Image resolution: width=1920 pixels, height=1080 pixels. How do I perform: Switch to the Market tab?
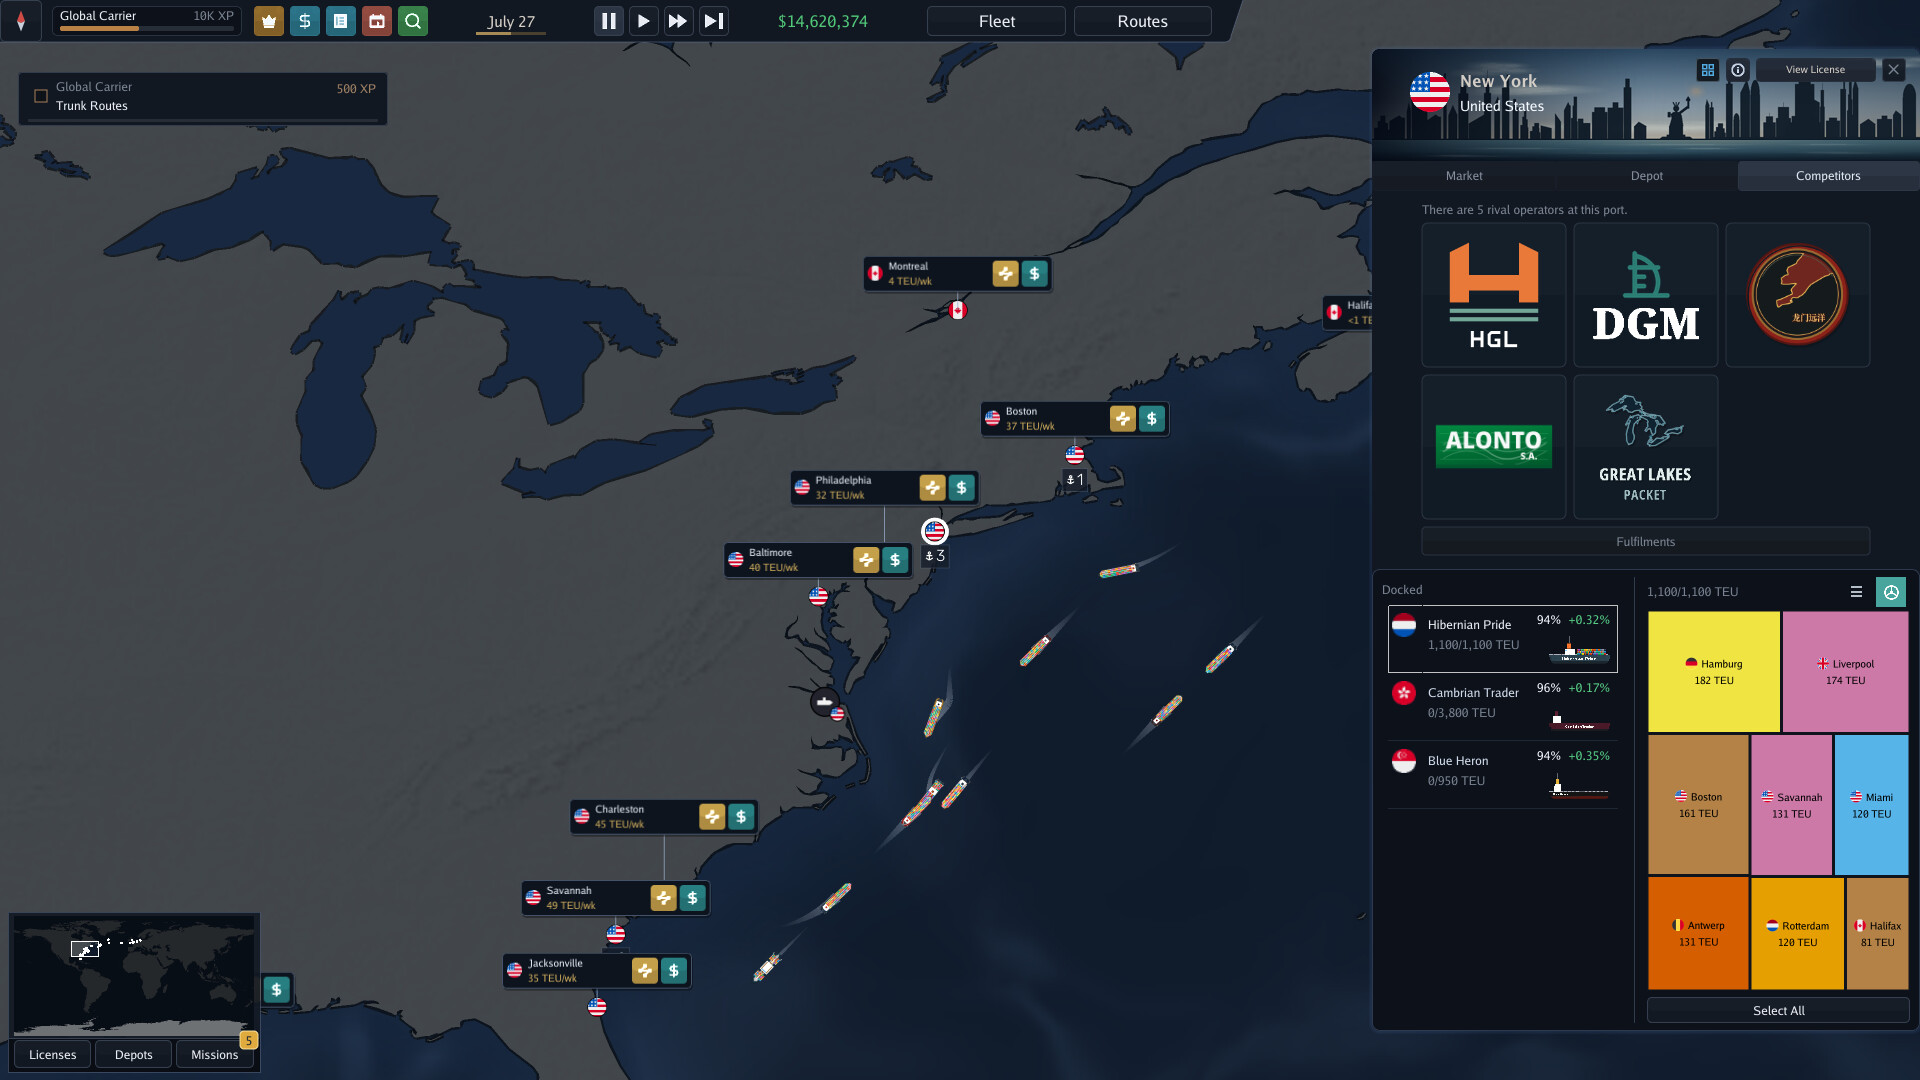click(x=1464, y=175)
